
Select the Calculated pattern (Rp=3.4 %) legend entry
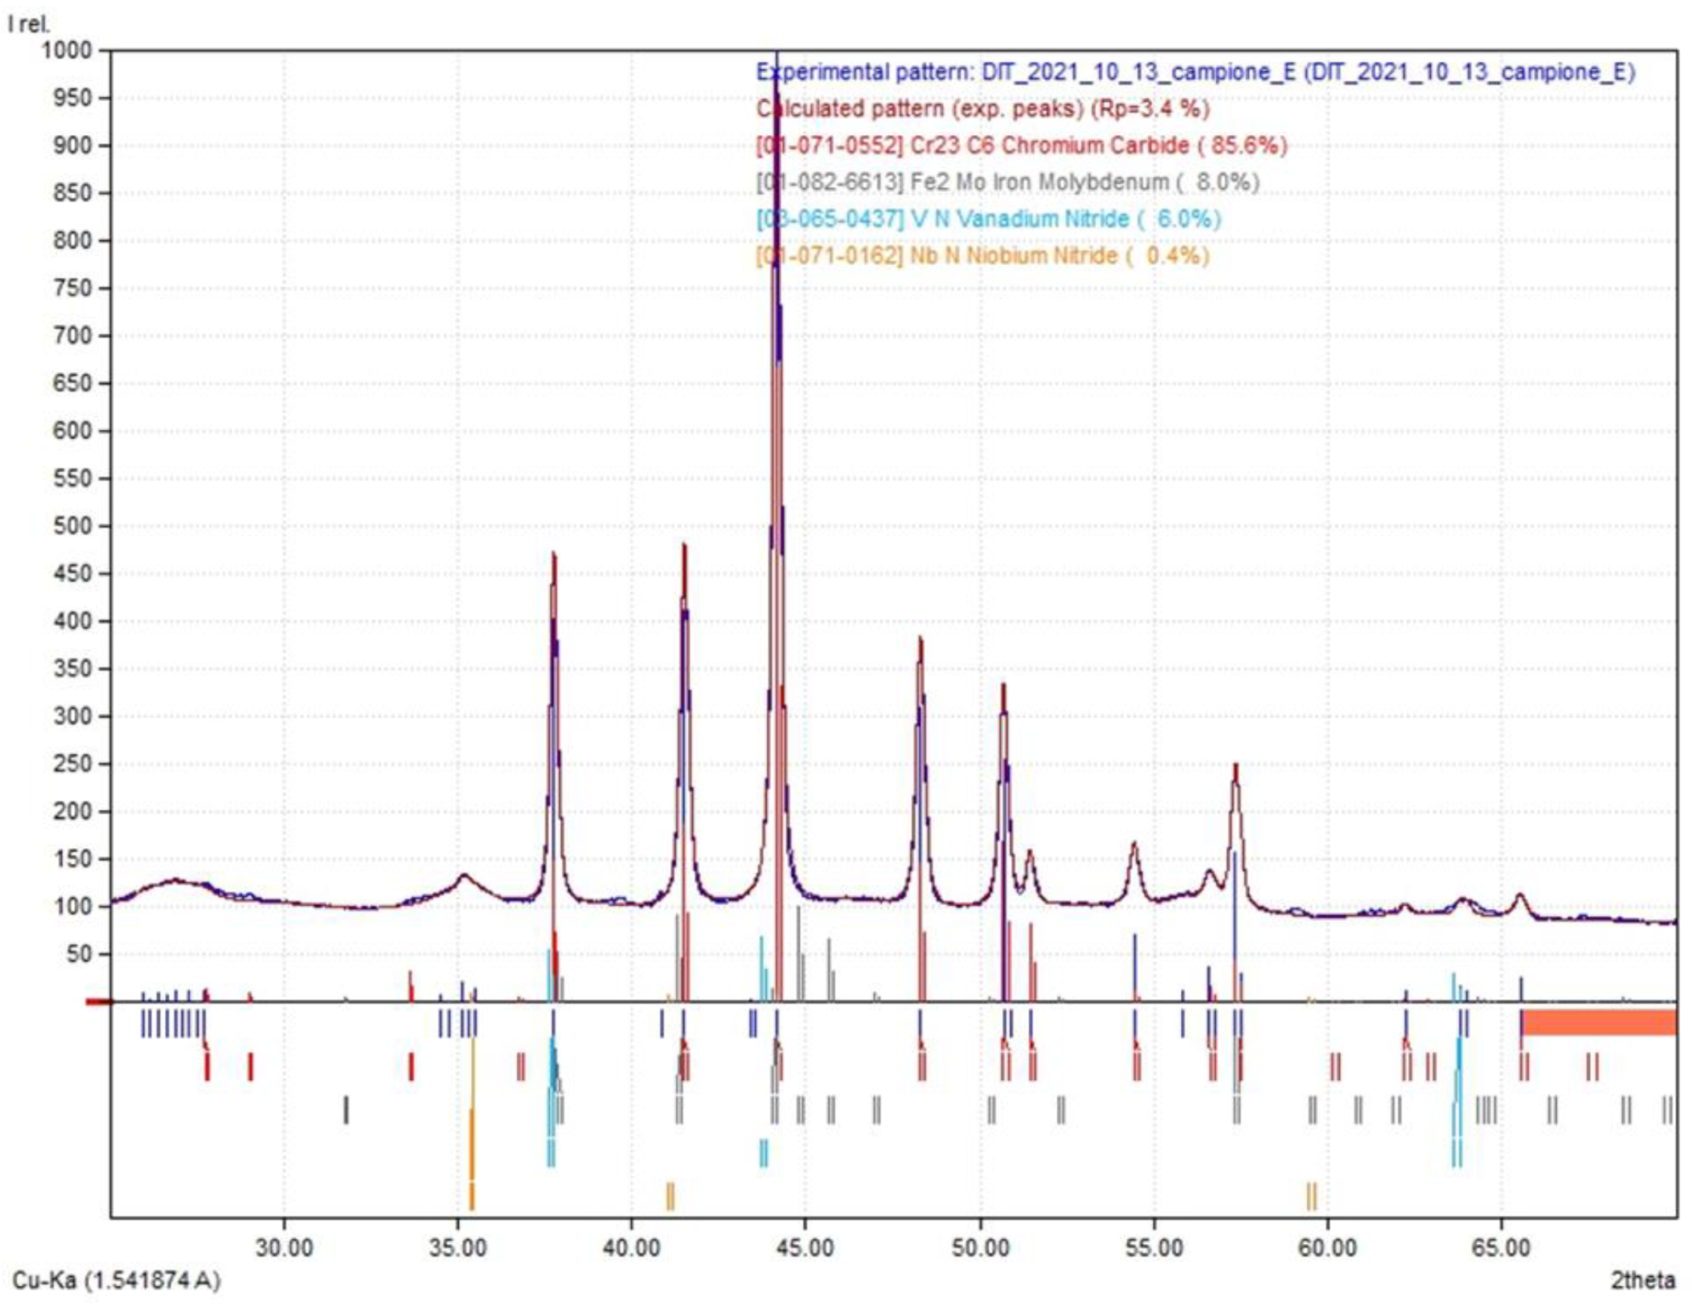click(x=982, y=108)
